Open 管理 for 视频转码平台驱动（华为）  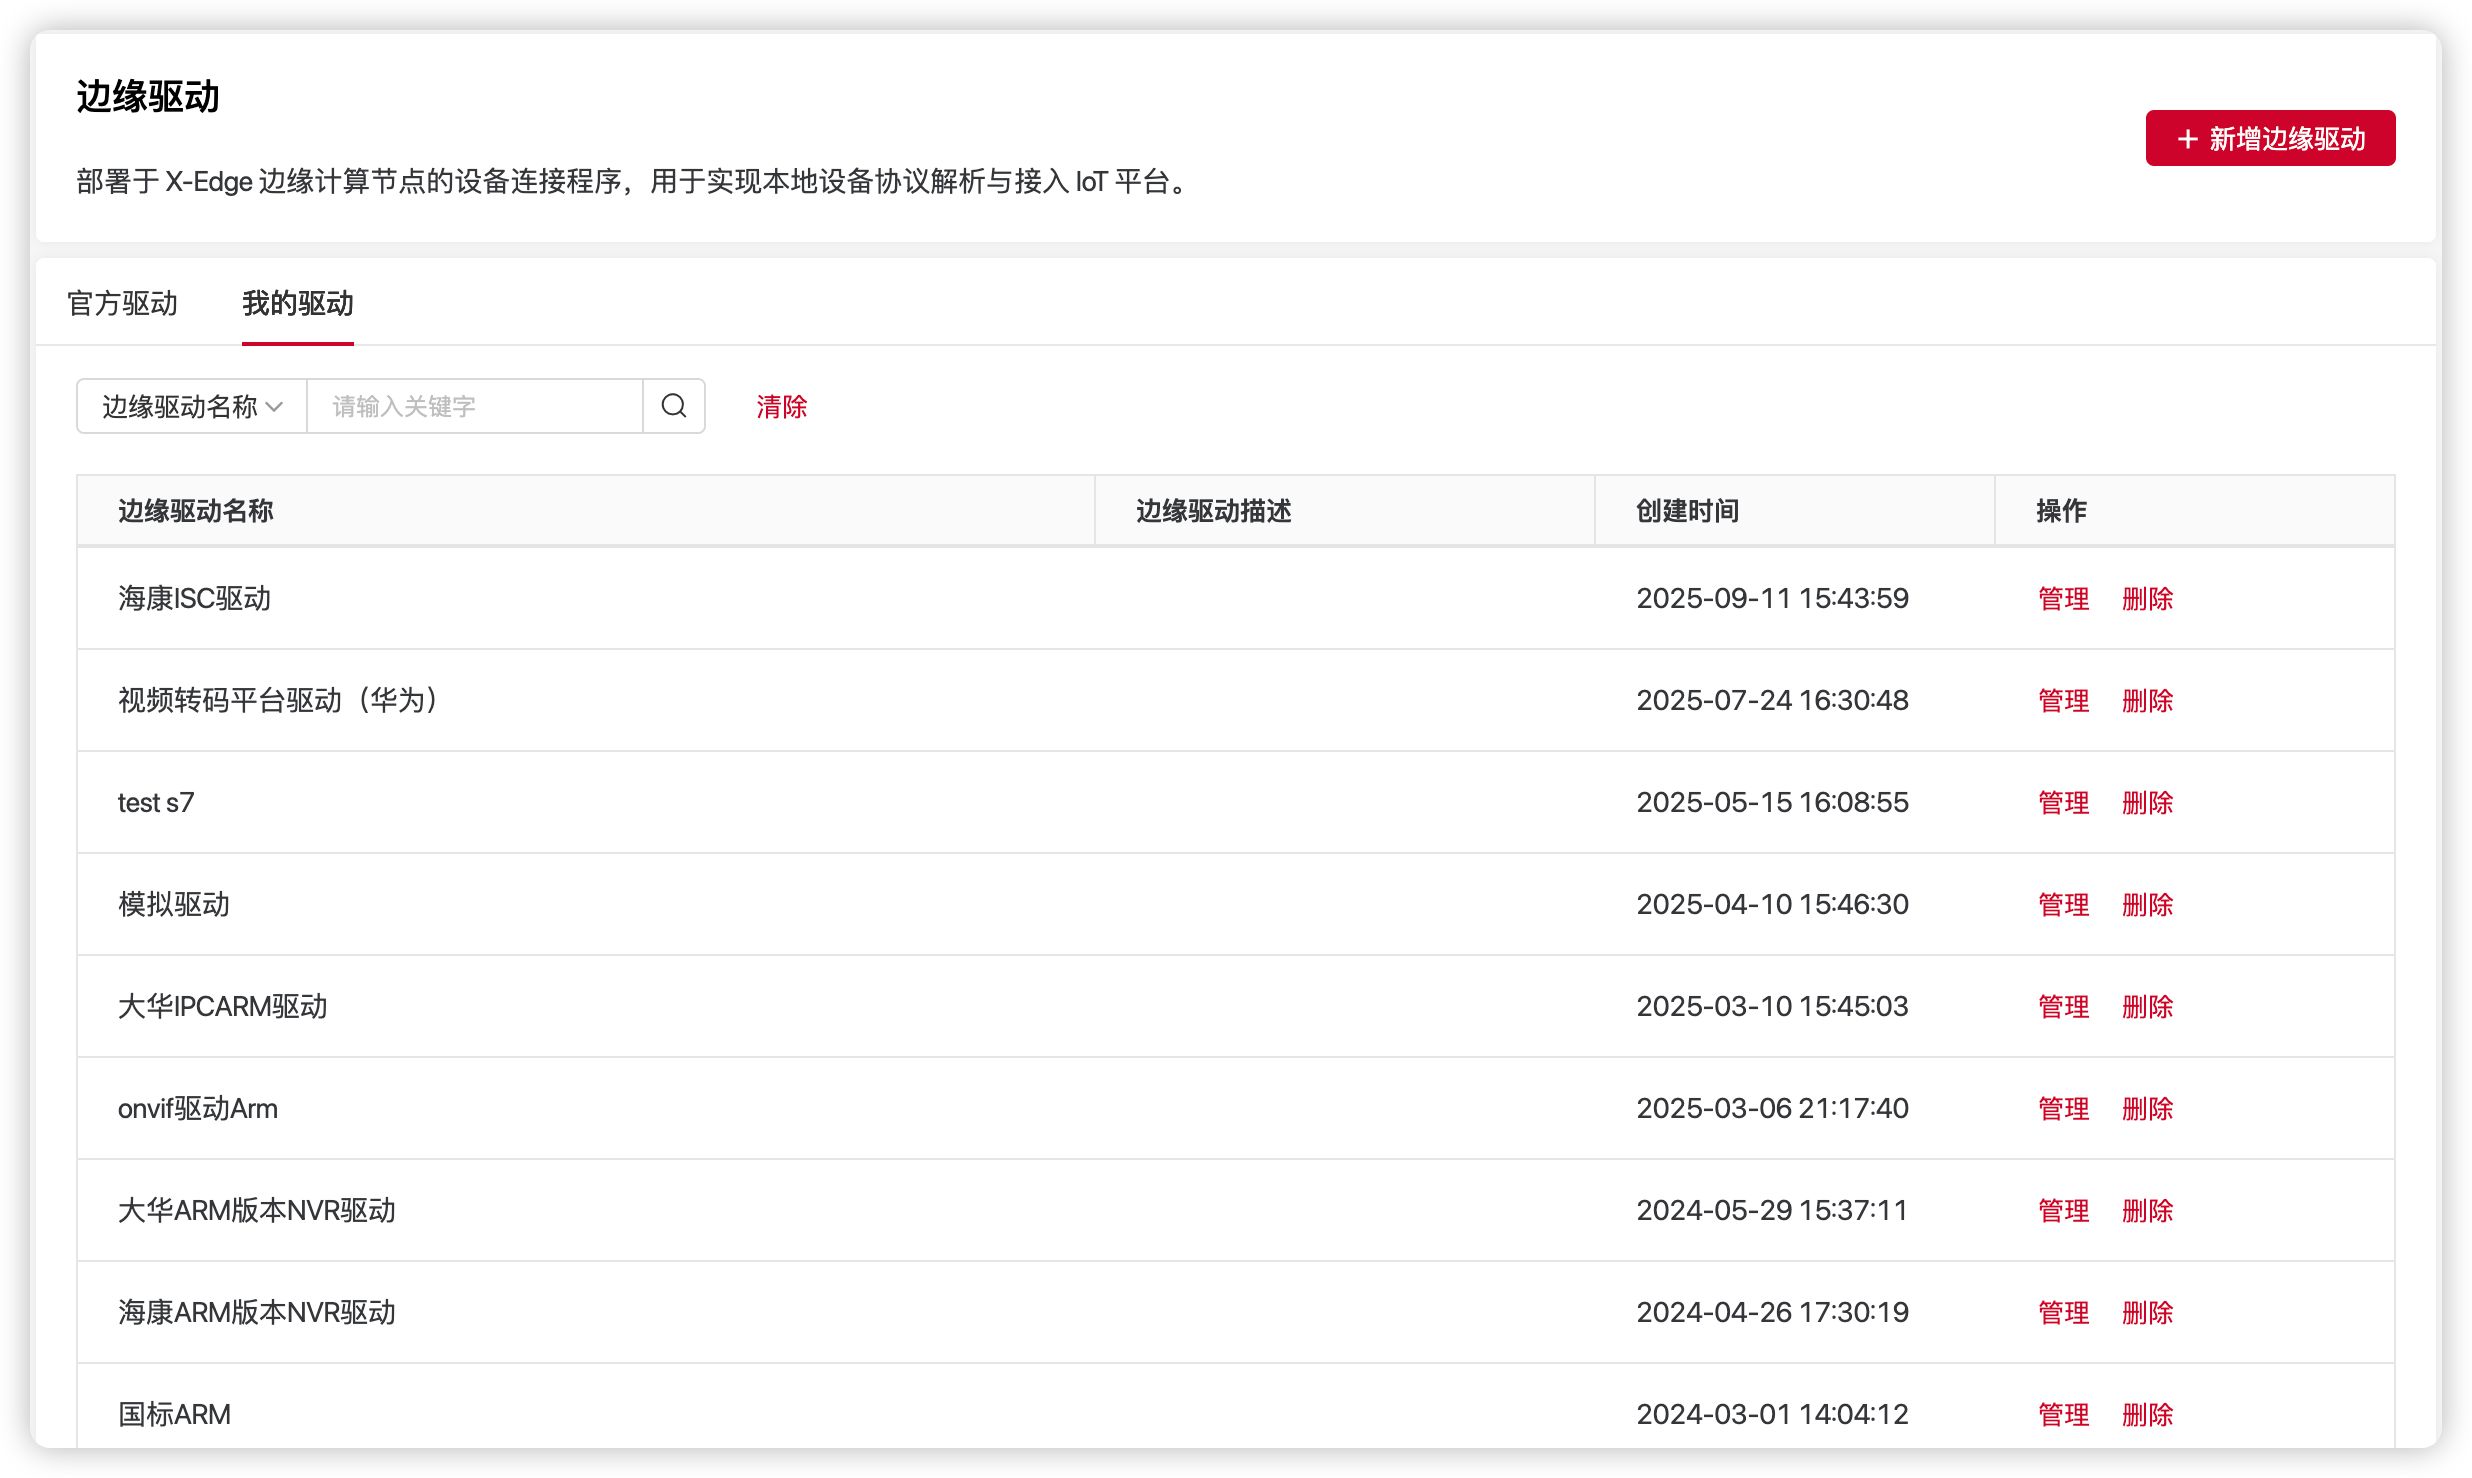pos(2063,700)
